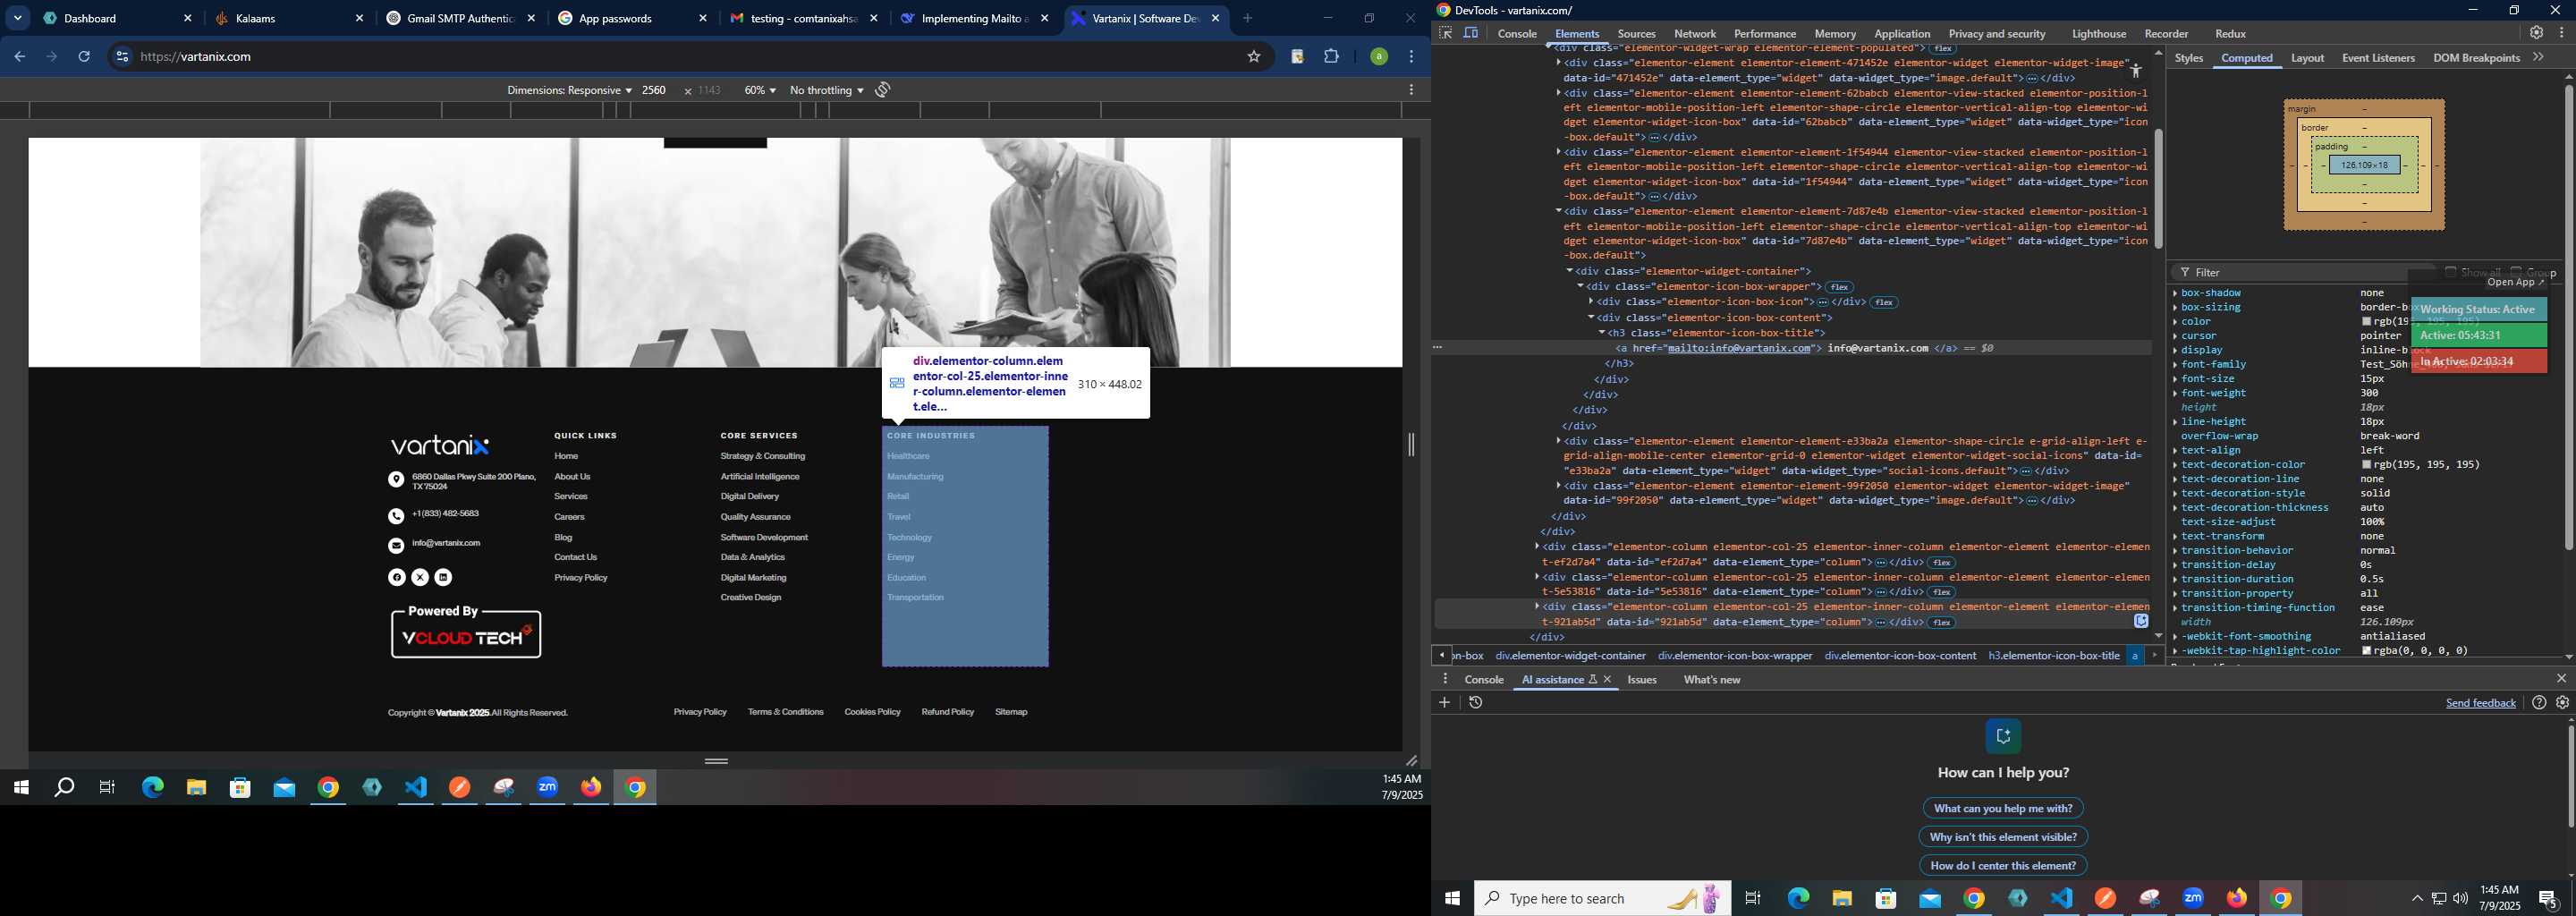The height and width of the screenshot is (916, 2576).
Task: Click the Send feedback link
Action: pyautogui.click(x=2480, y=703)
